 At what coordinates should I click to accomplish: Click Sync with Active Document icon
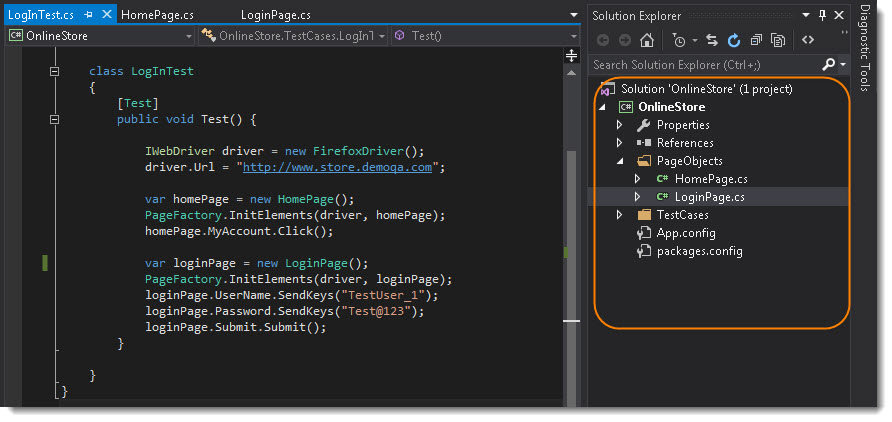click(711, 41)
